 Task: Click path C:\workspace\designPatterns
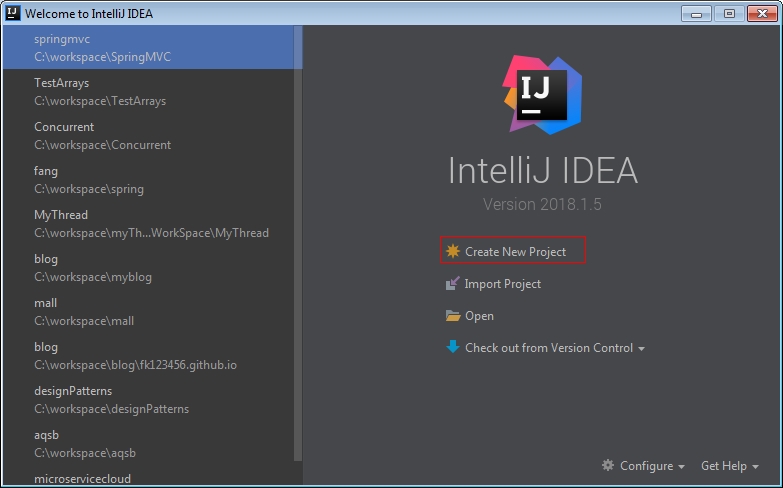point(111,409)
